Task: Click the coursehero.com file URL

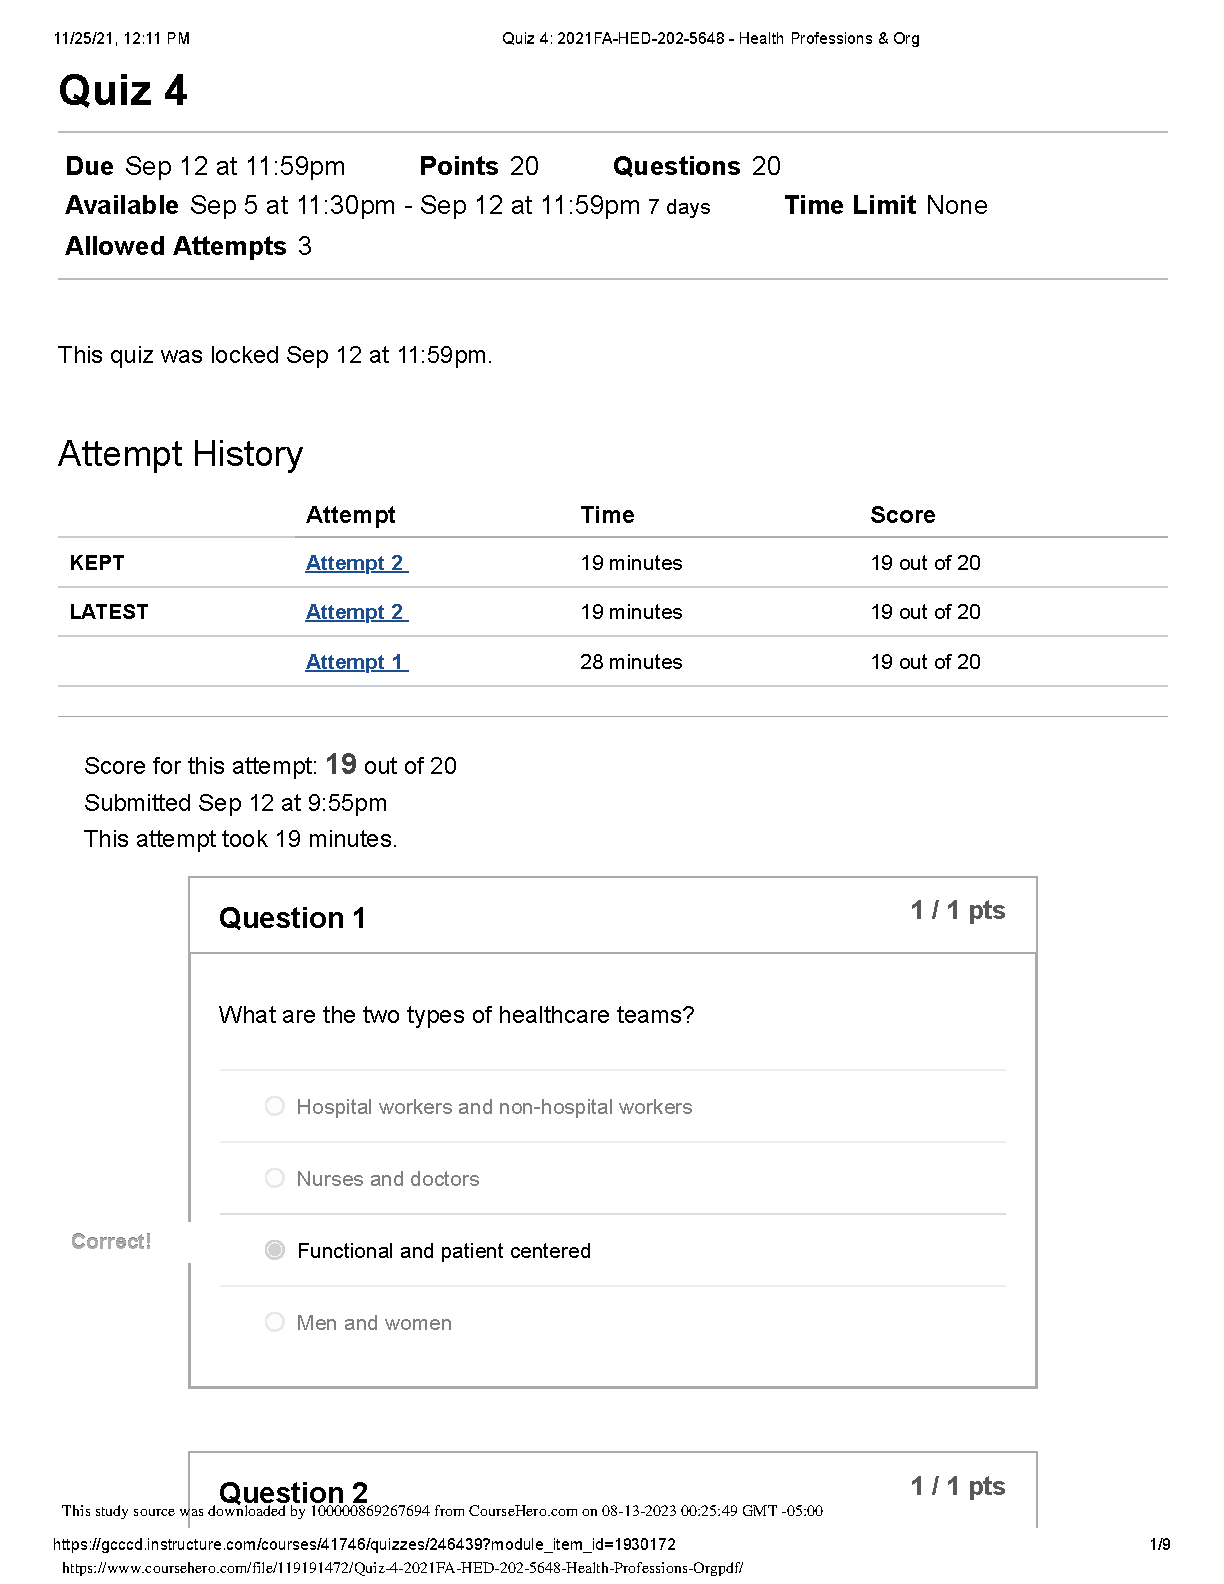Action: (402, 1568)
